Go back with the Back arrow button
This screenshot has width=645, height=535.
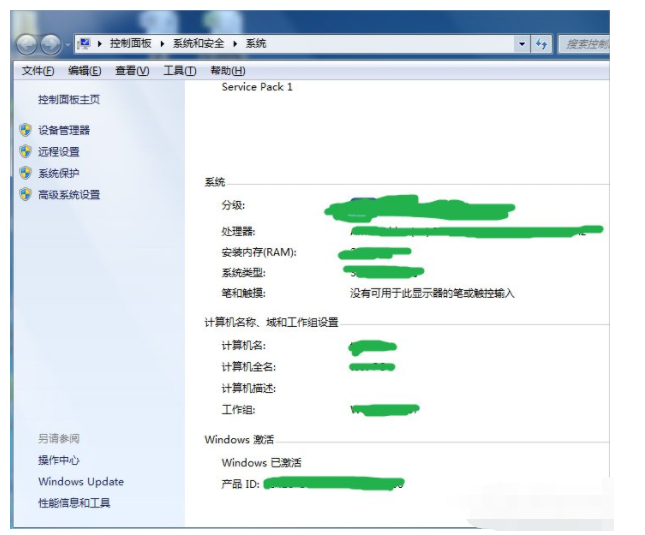28,44
